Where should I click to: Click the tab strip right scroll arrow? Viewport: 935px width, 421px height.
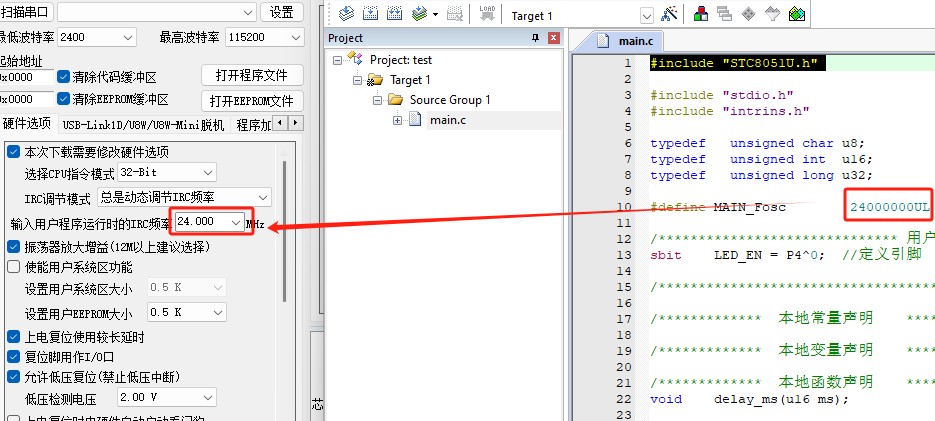(296, 123)
